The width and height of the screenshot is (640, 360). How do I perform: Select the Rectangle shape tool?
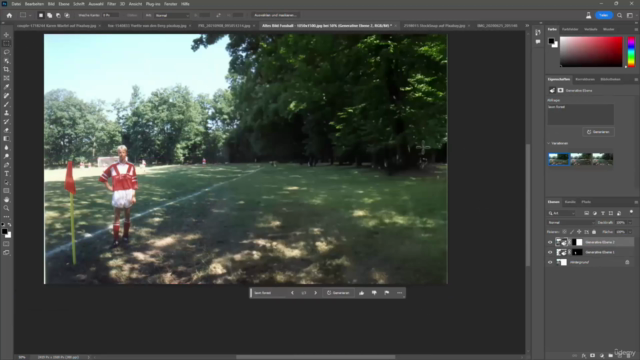click(x=6, y=191)
